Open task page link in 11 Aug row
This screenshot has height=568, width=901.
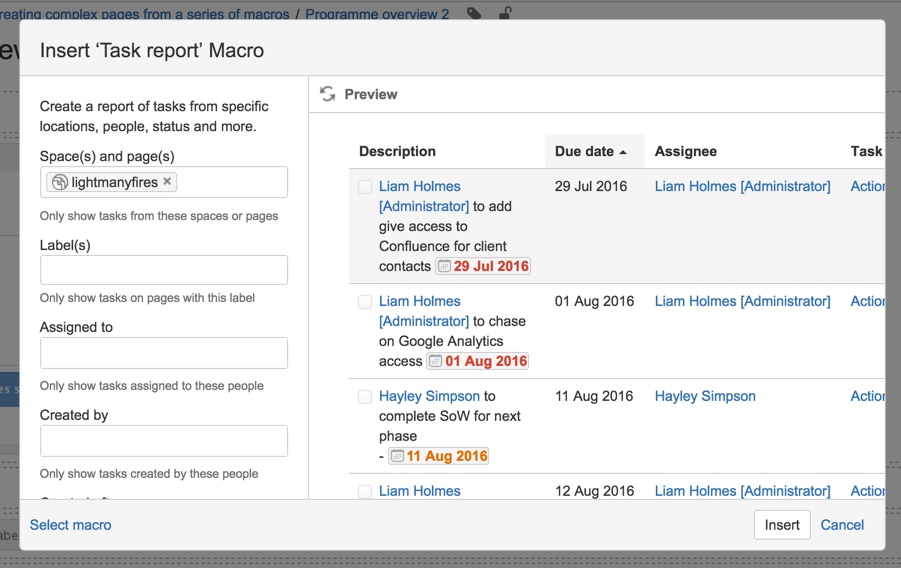[868, 396]
